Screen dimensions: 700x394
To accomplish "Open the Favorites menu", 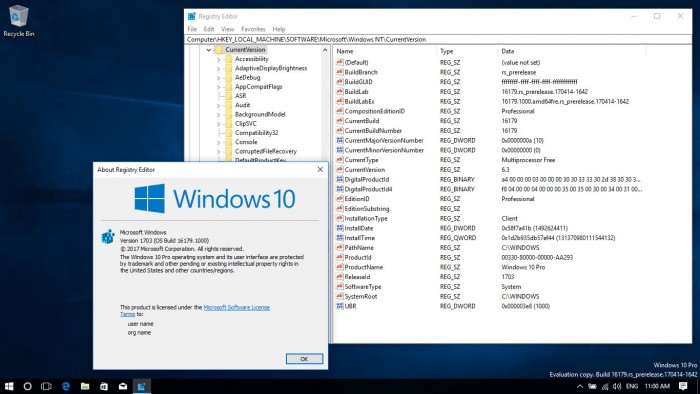I will tap(253, 29).
